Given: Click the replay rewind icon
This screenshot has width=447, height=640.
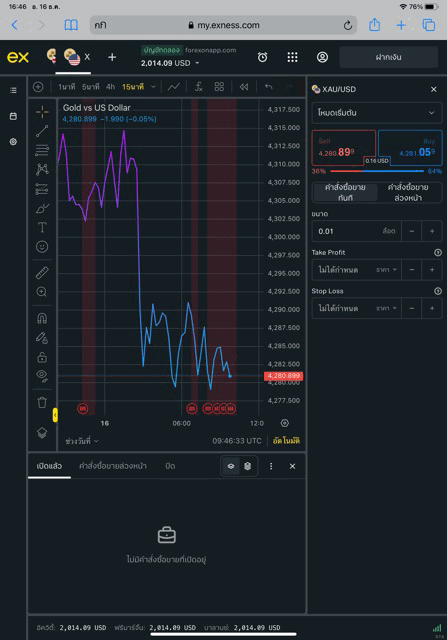Looking at the screenshot, I should pos(244,87).
